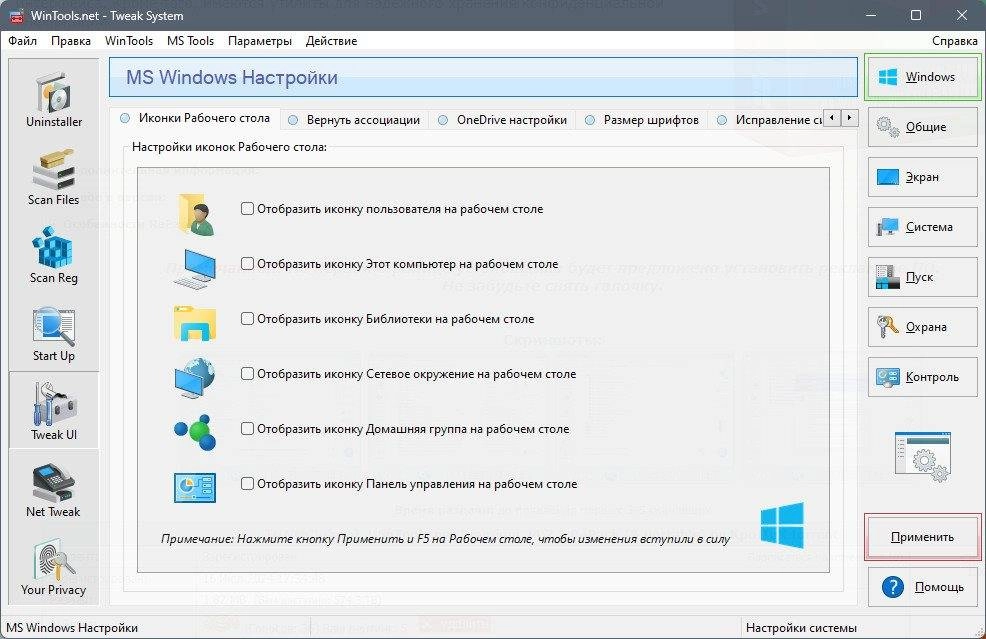Open the Параметры menu
Viewport: 986px width, 639px height.
[x=260, y=41]
